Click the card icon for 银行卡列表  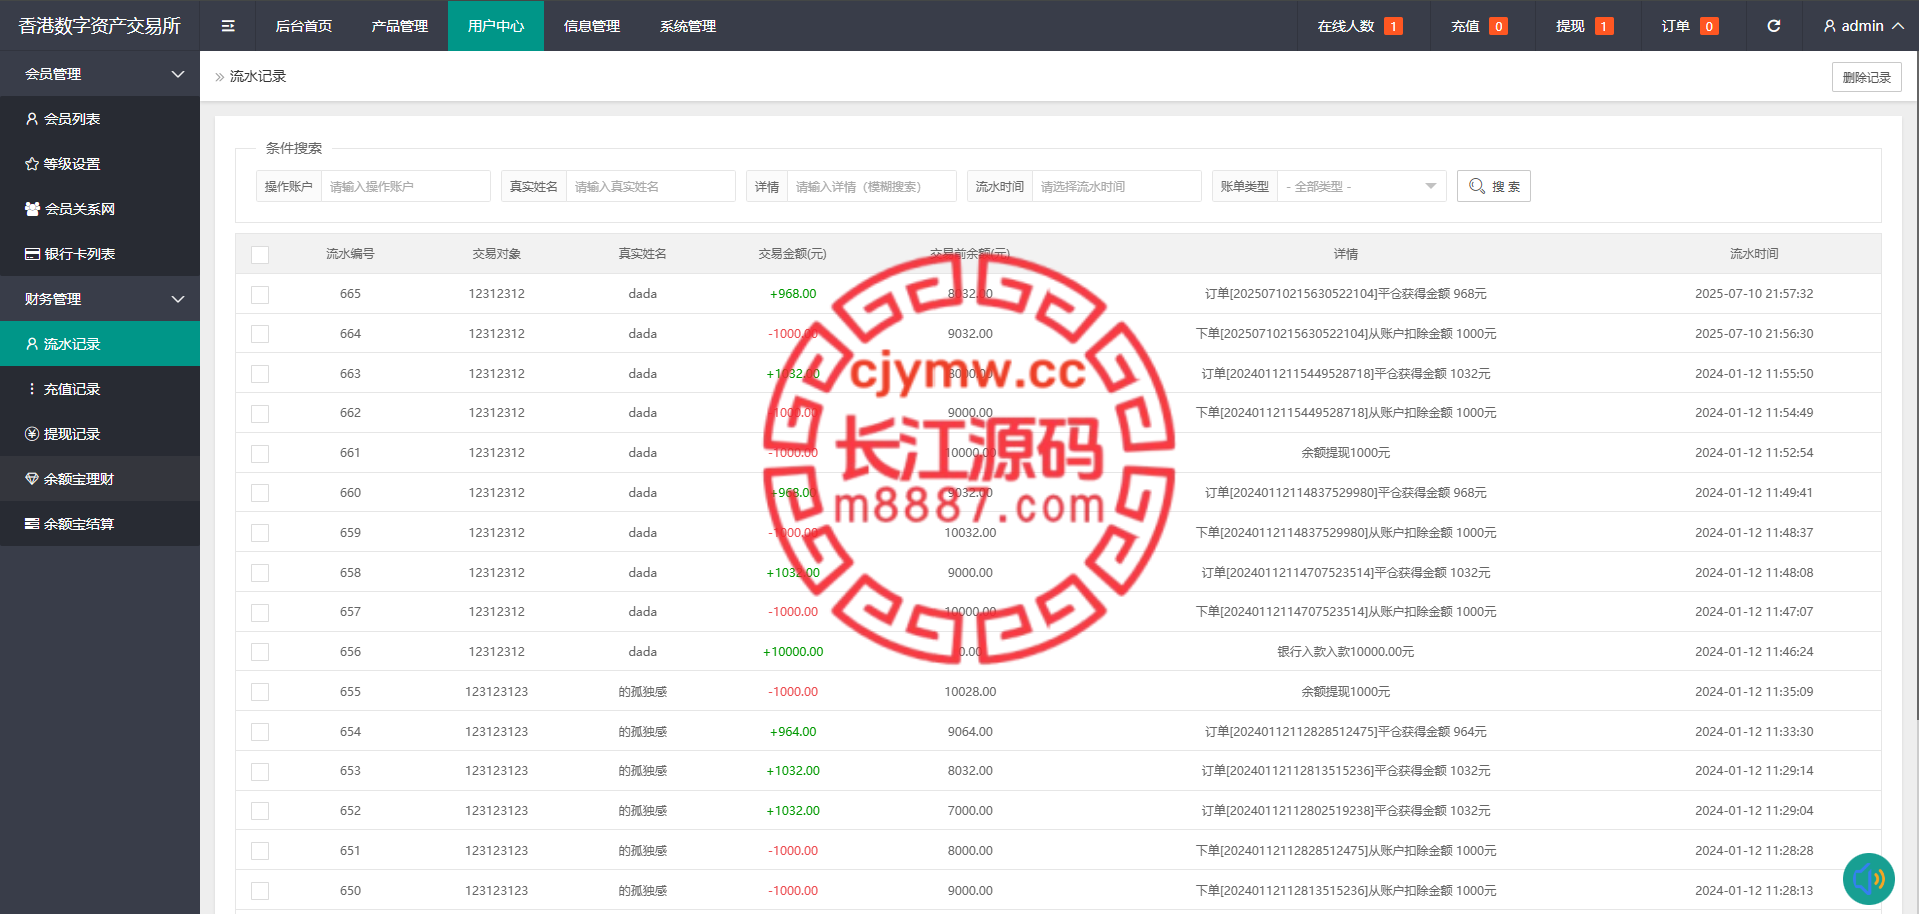[32, 254]
